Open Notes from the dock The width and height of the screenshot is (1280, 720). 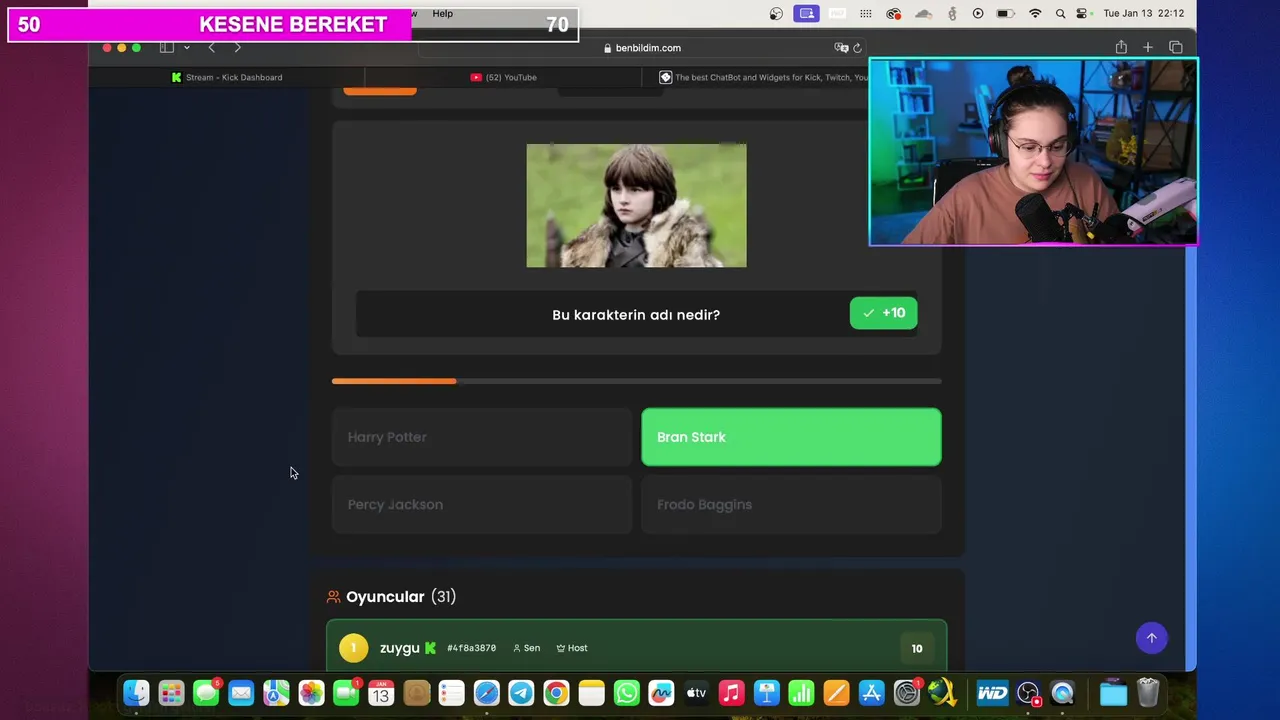591,693
